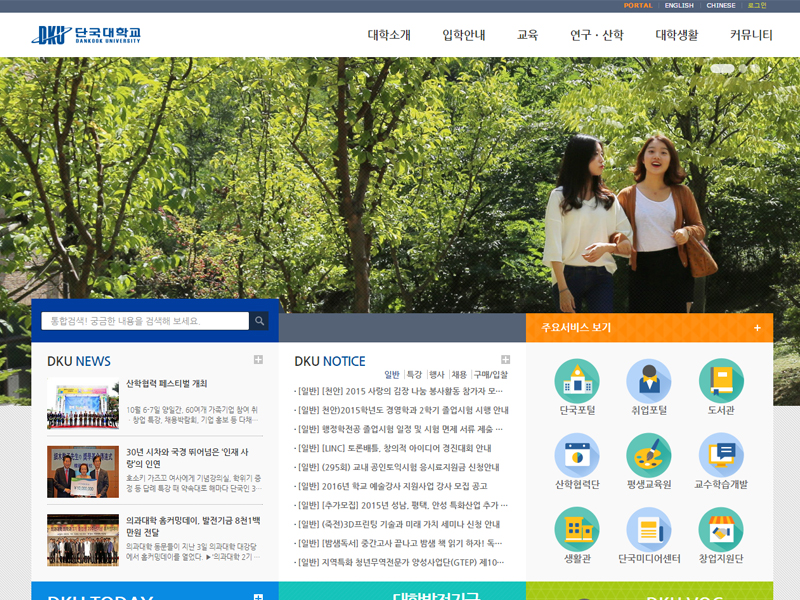Click the DKU university logo
The height and width of the screenshot is (600, 800).
coord(75,33)
